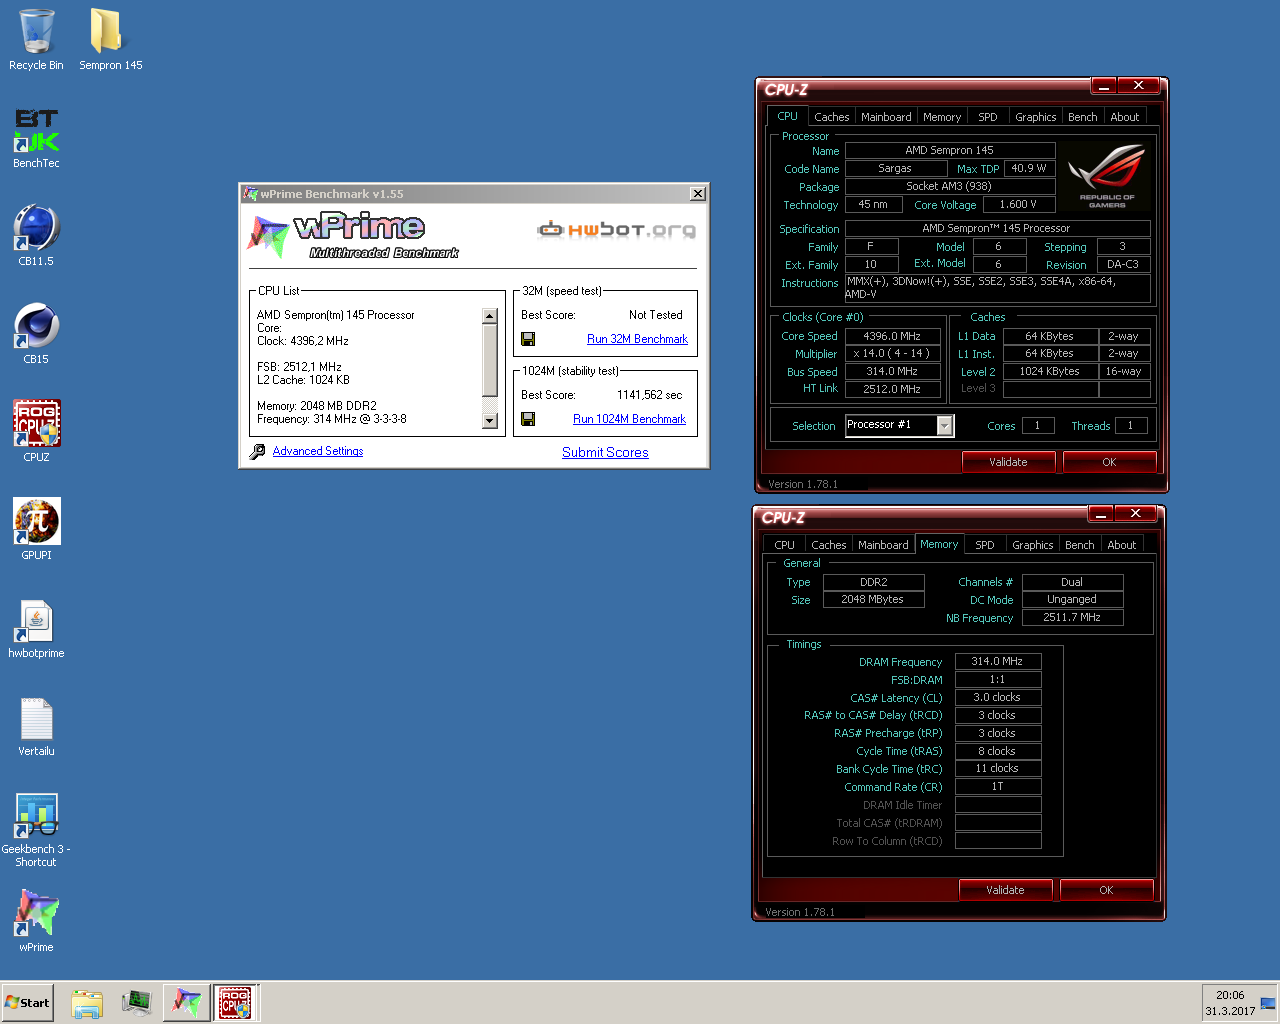
Task: Click the Core Speed value 4396.0 MHz
Action: 892,336
